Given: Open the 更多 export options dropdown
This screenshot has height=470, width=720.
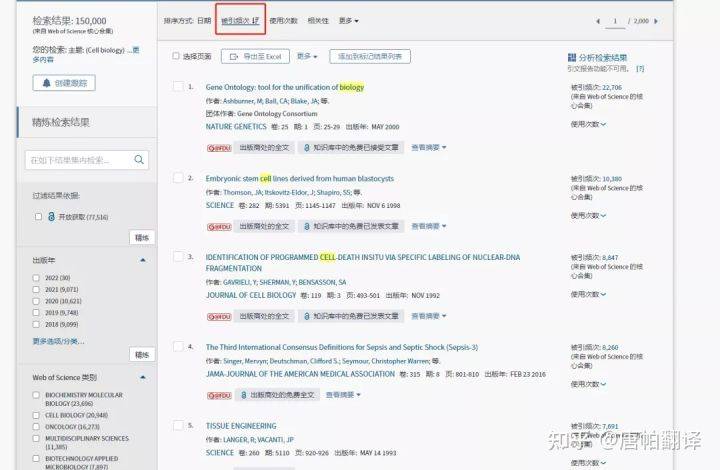Looking at the screenshot, I should click(x=307, y=56).
